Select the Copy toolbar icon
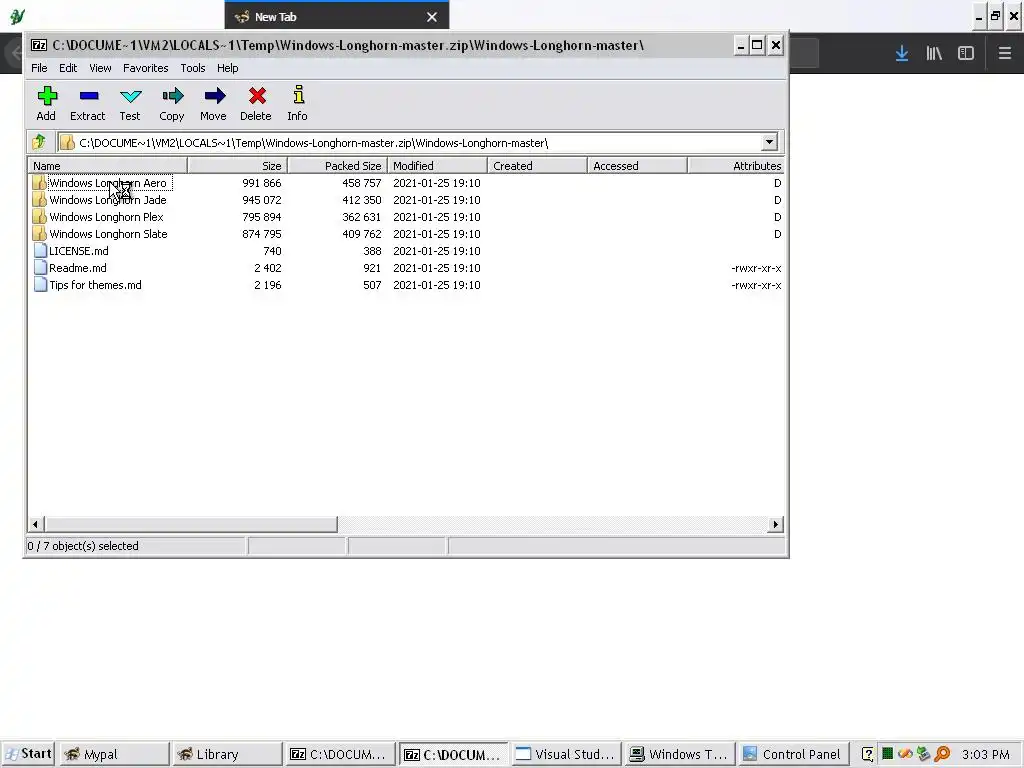 [172, 97]
